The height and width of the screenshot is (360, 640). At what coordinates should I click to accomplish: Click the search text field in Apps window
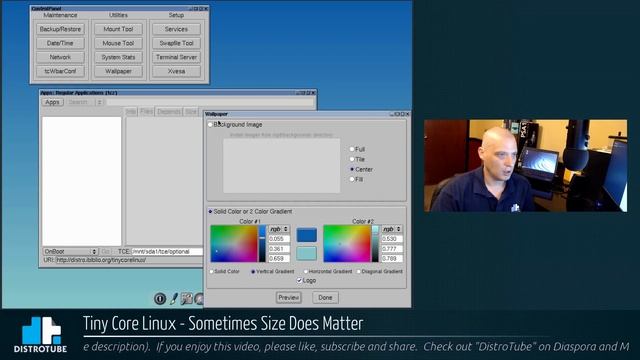coord(210,102)
